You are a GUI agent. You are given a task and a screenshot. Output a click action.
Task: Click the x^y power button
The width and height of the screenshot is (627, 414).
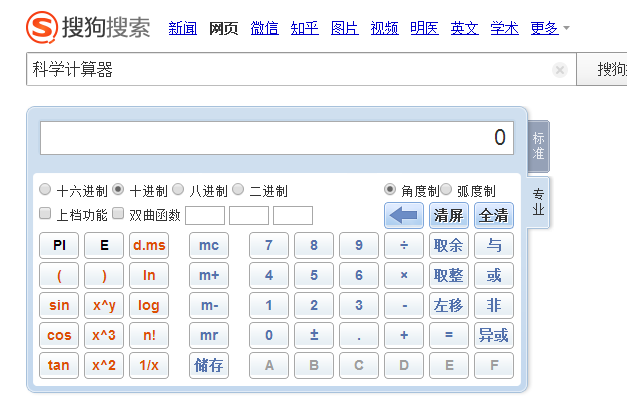104,305
